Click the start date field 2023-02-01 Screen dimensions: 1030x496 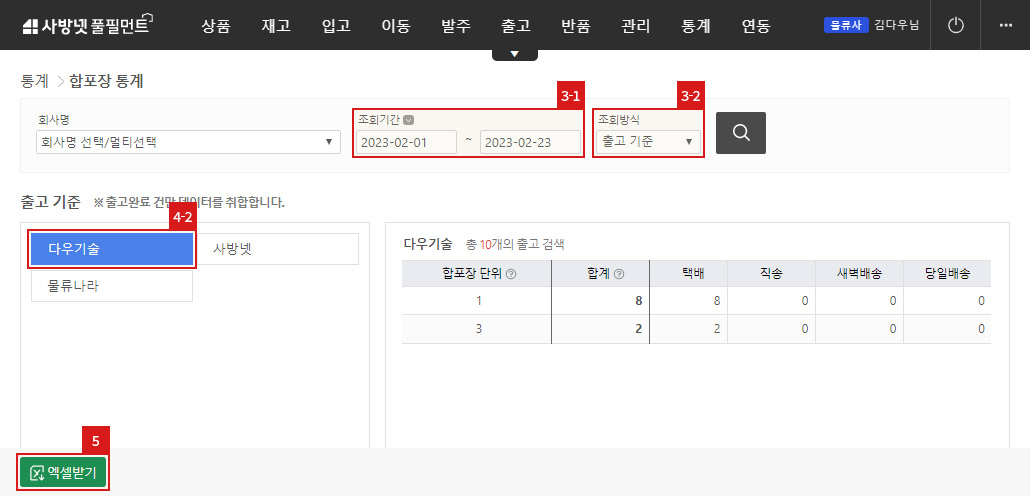click(x=406, y=143)
